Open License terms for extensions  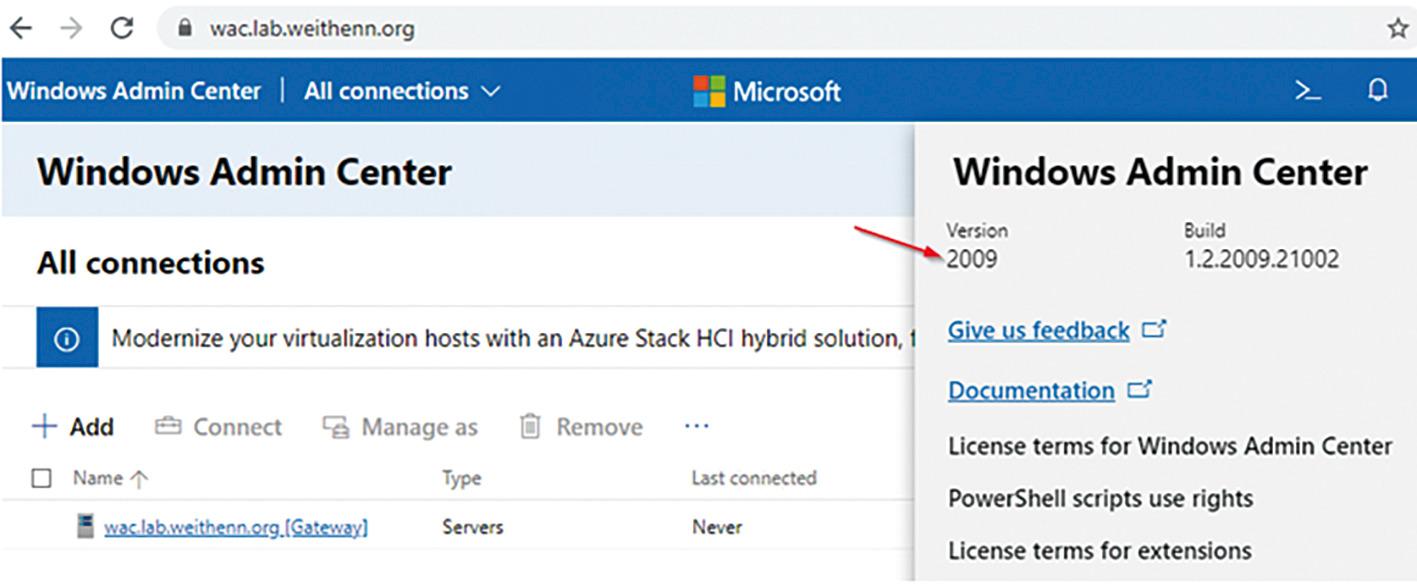click(x=1099, y=550)
